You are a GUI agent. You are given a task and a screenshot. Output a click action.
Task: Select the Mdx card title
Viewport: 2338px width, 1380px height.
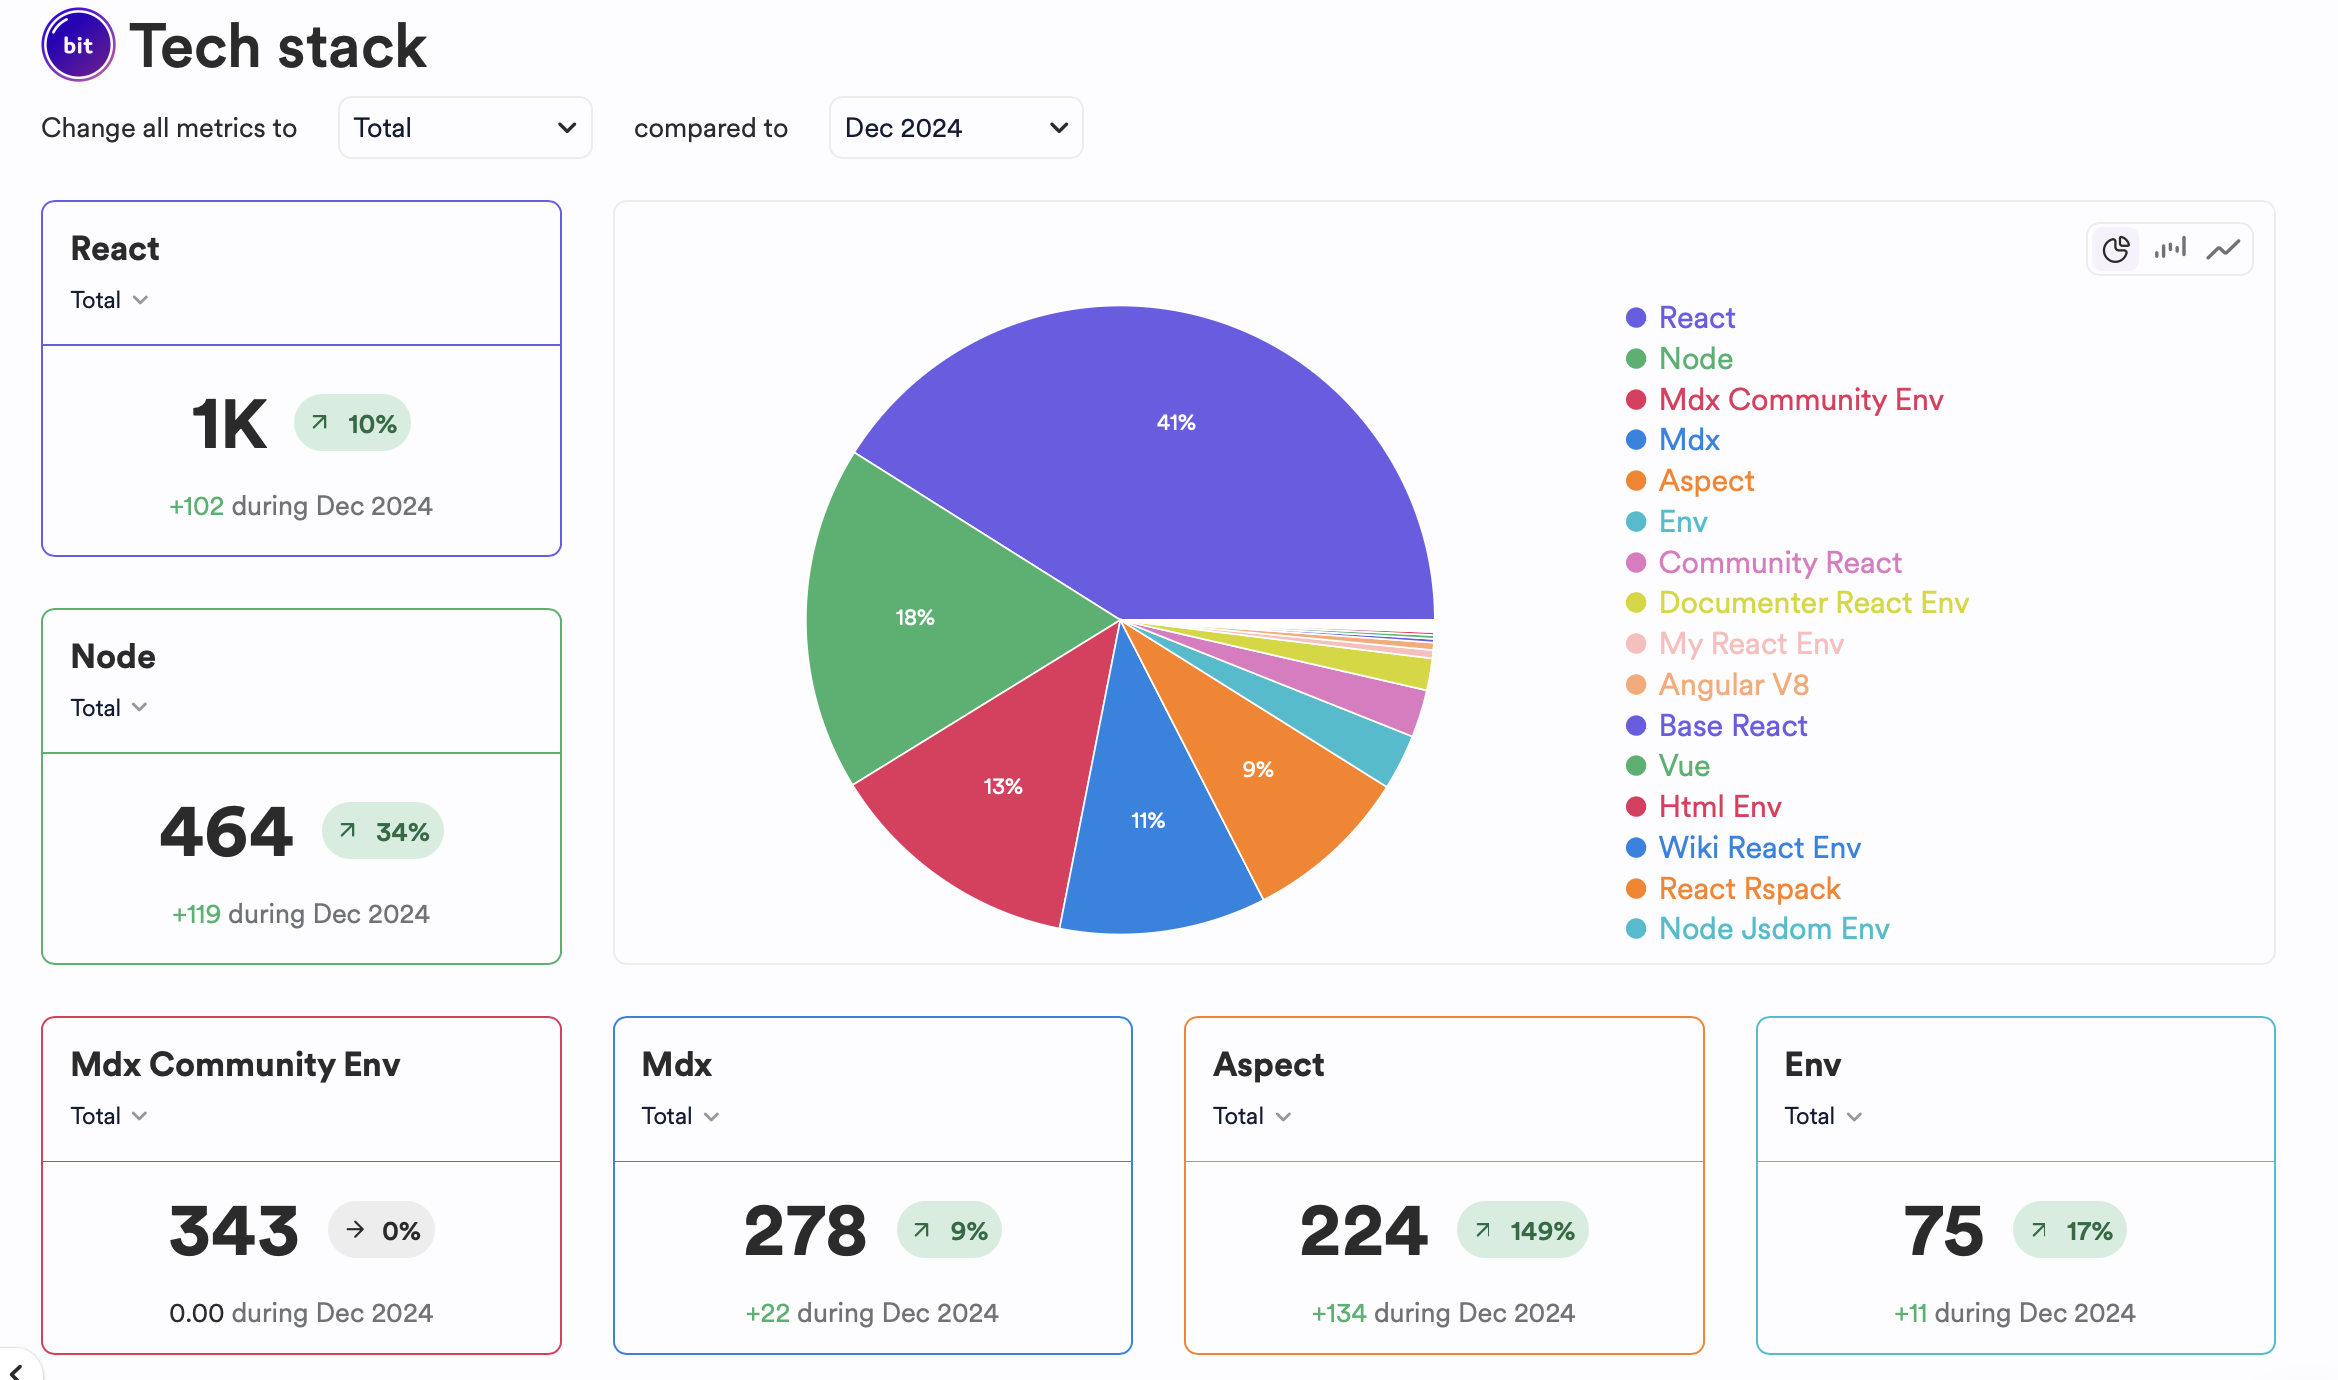677,1064
